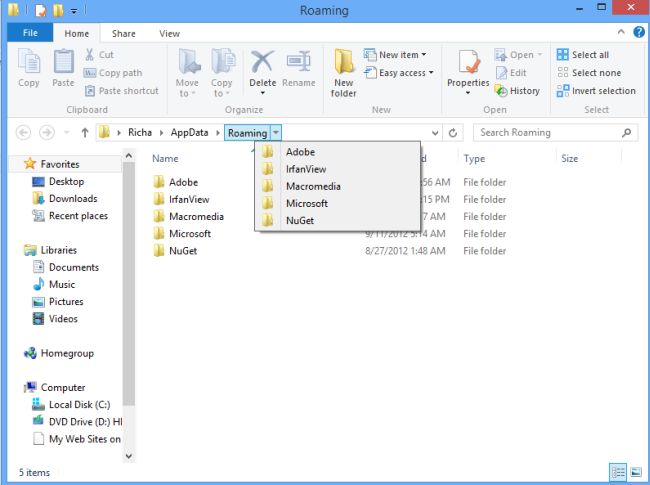The image size is (650, 485).
Task: Sort by the Name column header
Action: tap(165, 158)
